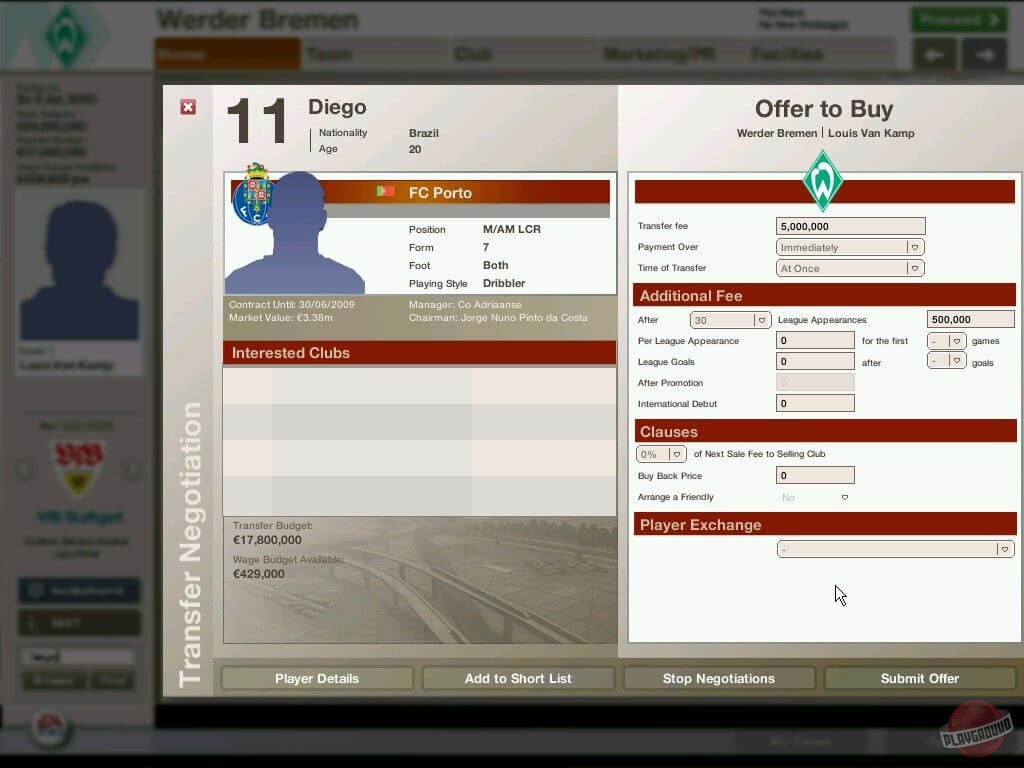Click the Transfer fee input field
The height and width of the screenshot is (768, 1024).
coord(850,226)
